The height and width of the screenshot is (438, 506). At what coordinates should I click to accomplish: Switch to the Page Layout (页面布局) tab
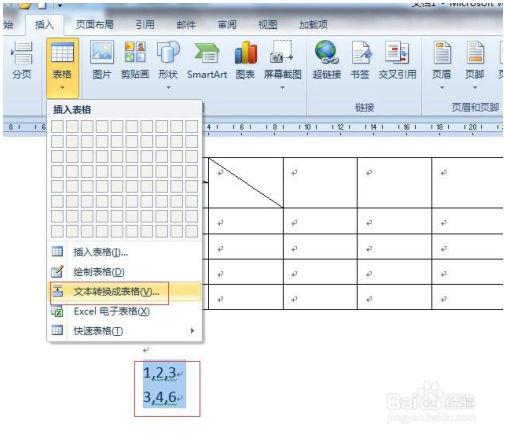click(95, 24)
